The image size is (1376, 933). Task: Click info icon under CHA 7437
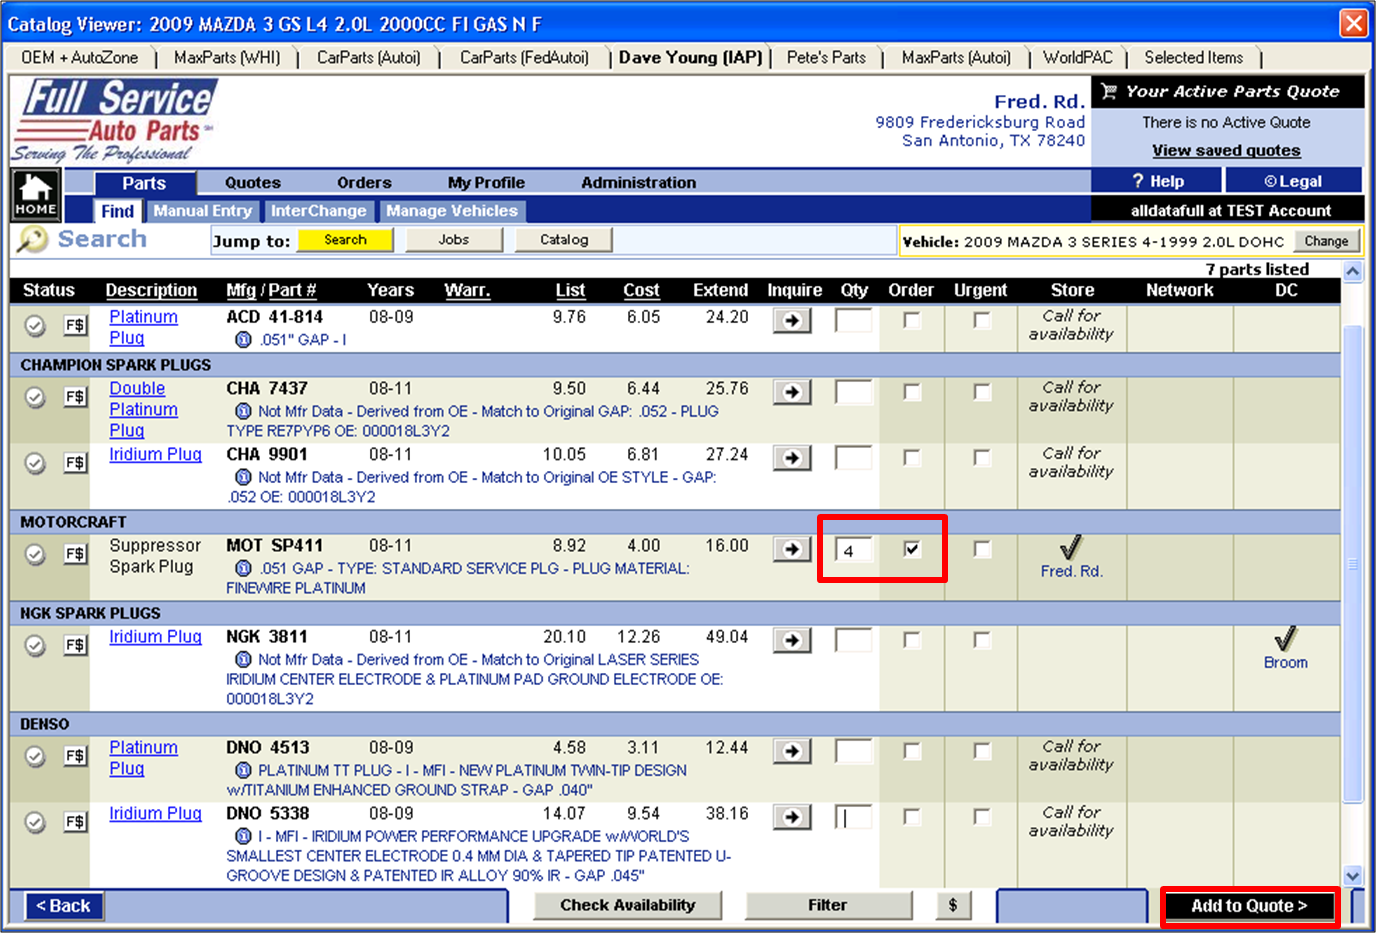coord(243,411)
